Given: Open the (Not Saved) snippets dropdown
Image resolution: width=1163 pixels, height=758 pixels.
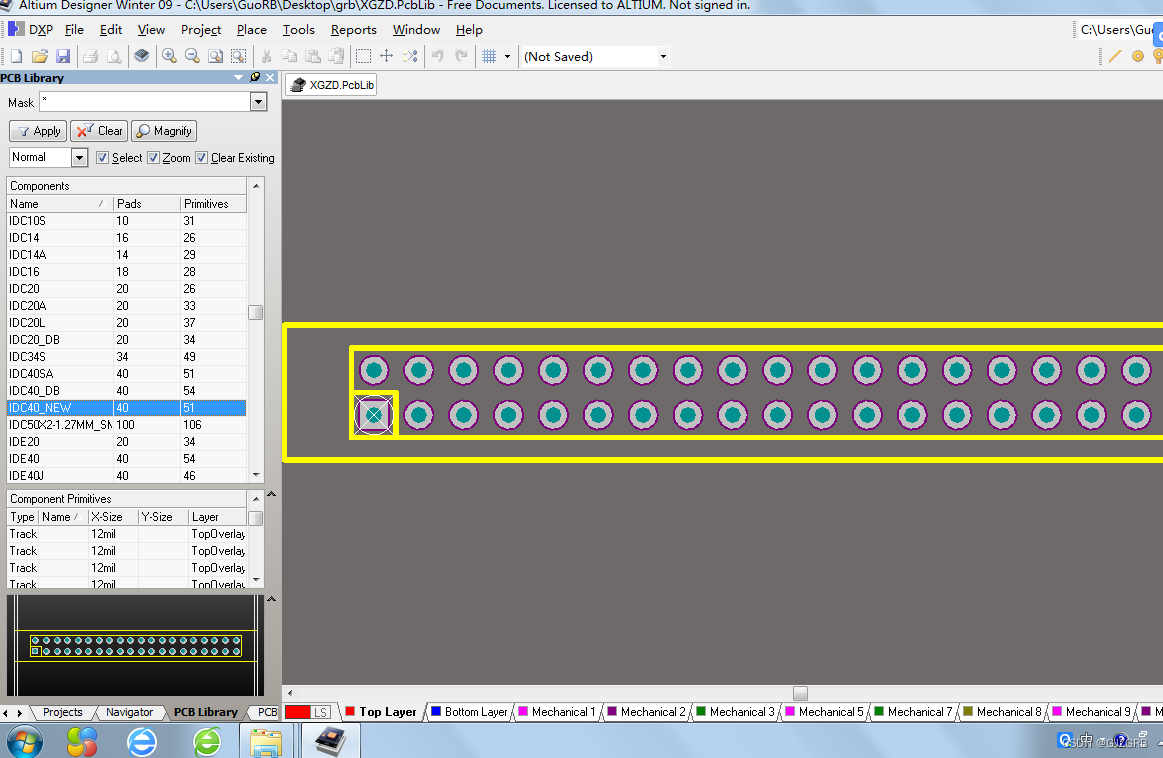Looking at the screenshot, I should [x=662, y=56].
